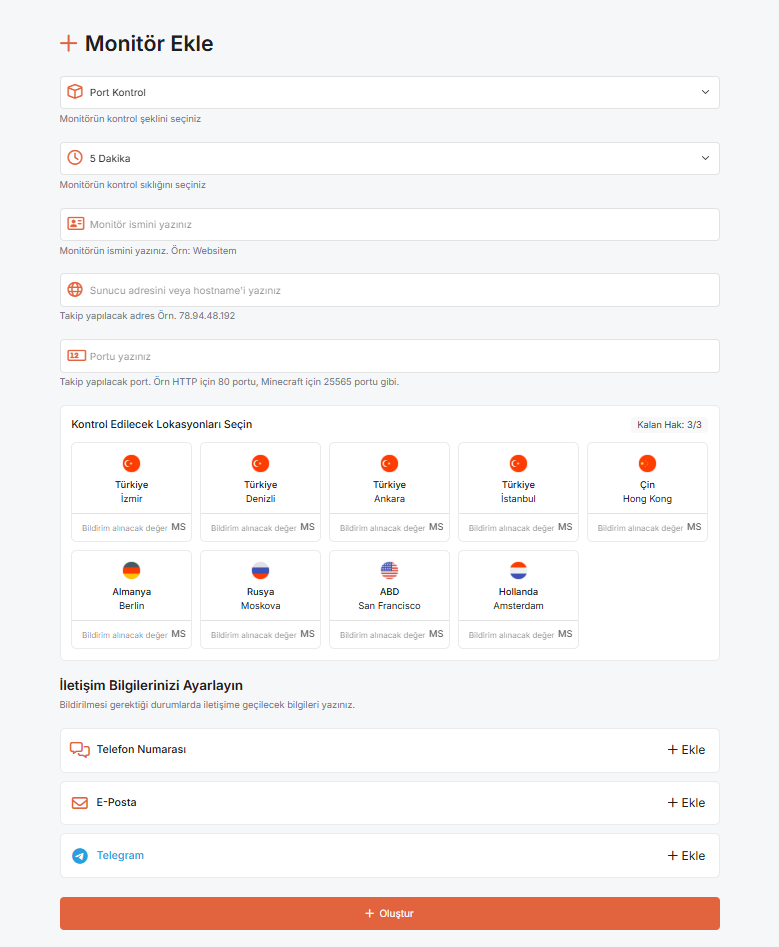Click the Oluştur create button
Image resolution: width=779 pixels, height=947 pixels.
(x=390, y=913)
